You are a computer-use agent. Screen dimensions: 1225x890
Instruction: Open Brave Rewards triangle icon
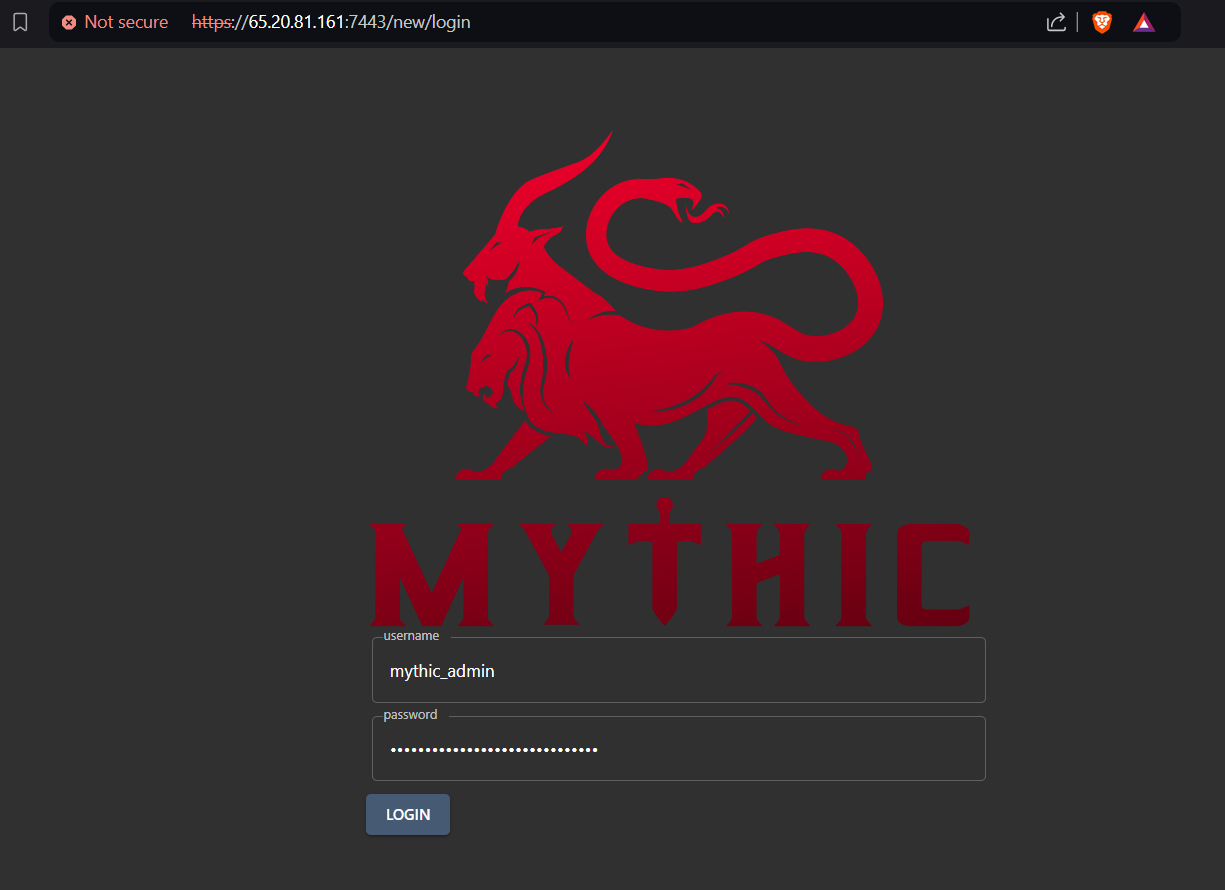pos(1144,22)
